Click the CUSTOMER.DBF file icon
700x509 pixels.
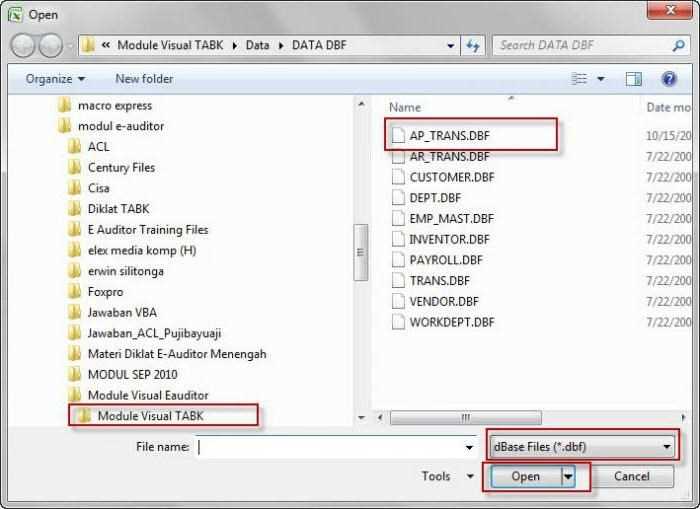tap(398, 177)
